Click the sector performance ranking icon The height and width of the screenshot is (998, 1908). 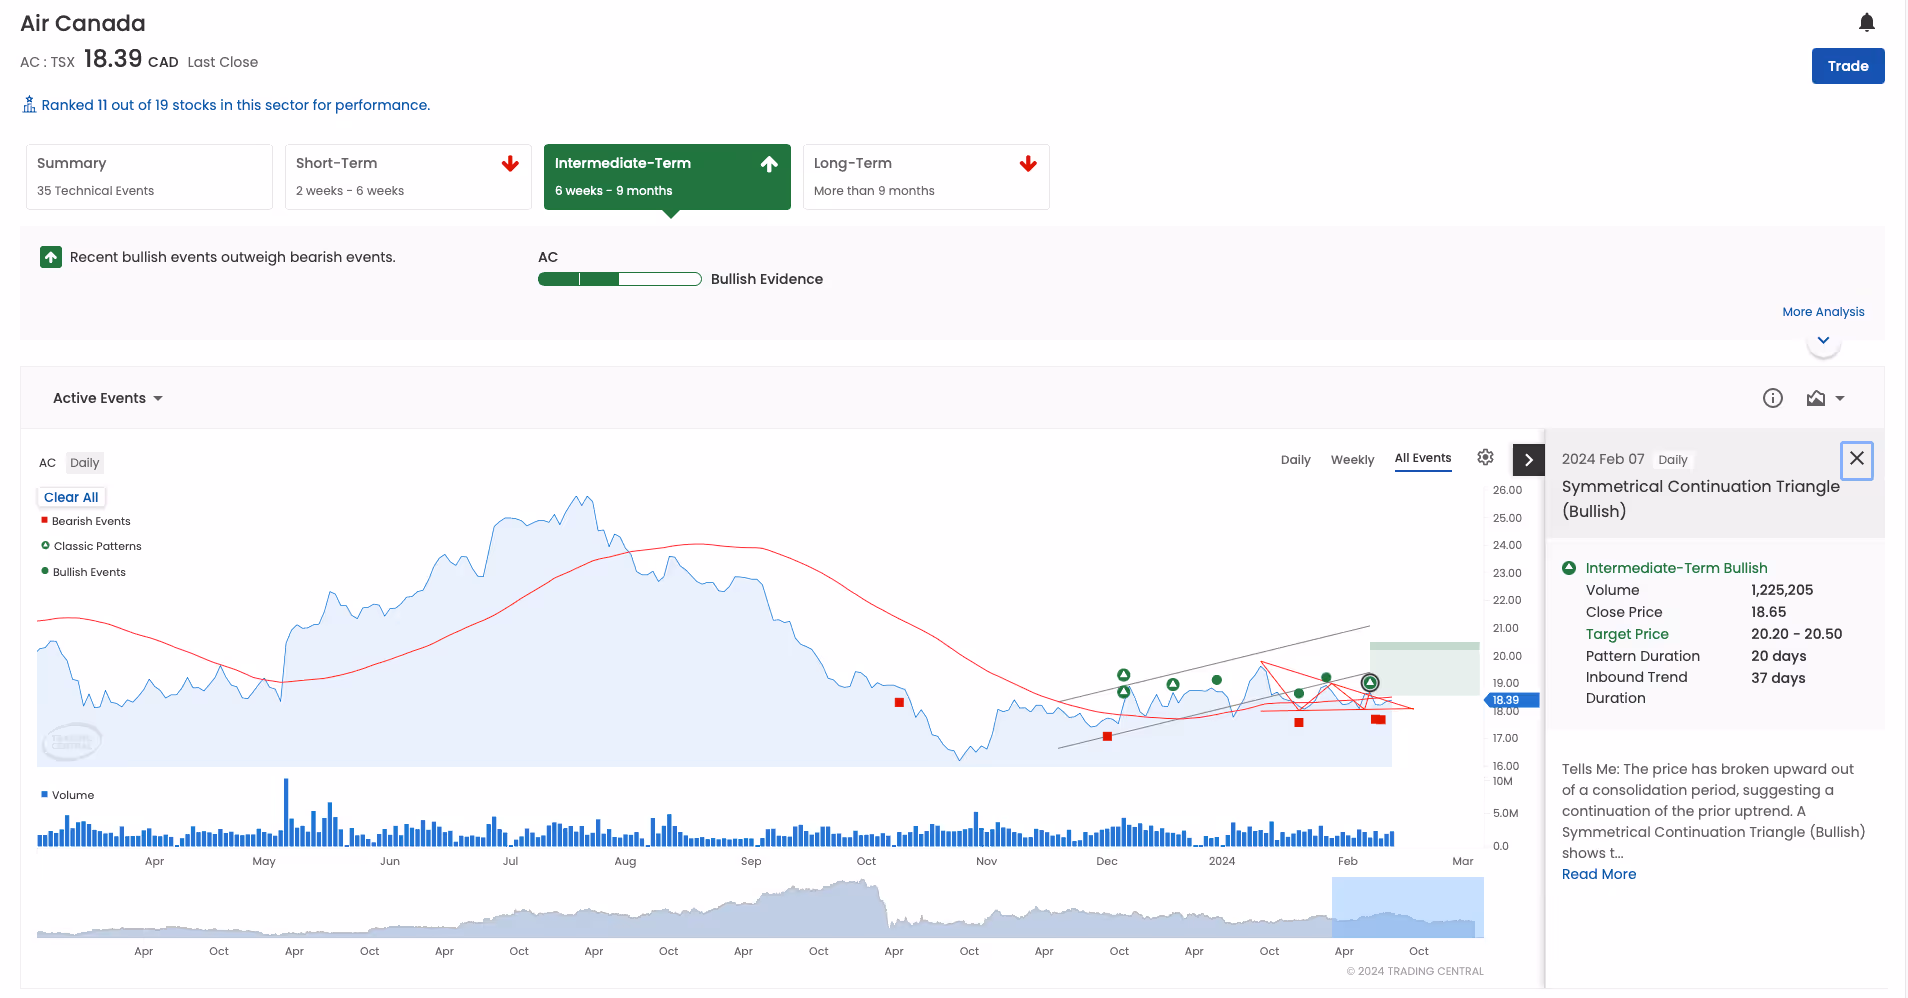click(28, 104)
